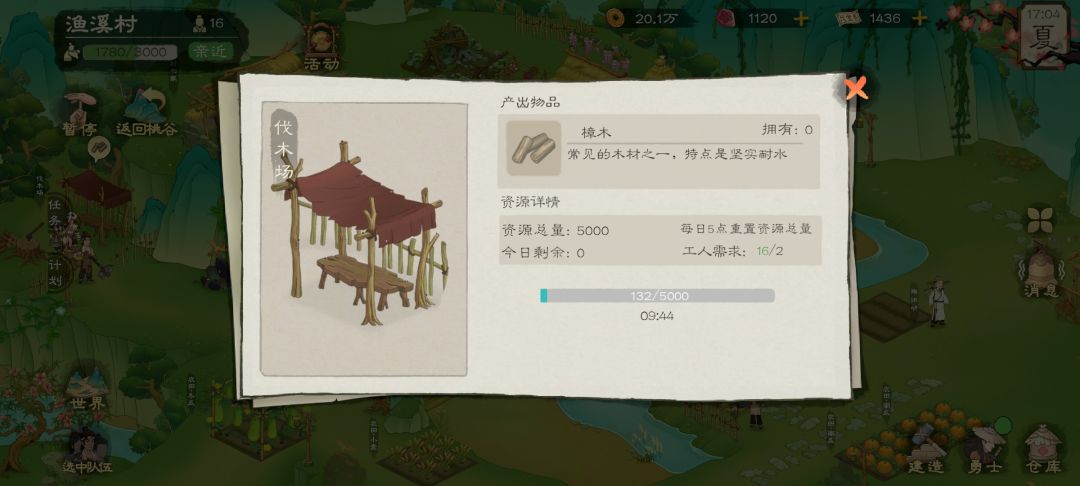Open the 勇士 warriors icon
The image size is (1080, 486).
pos(984,451)
